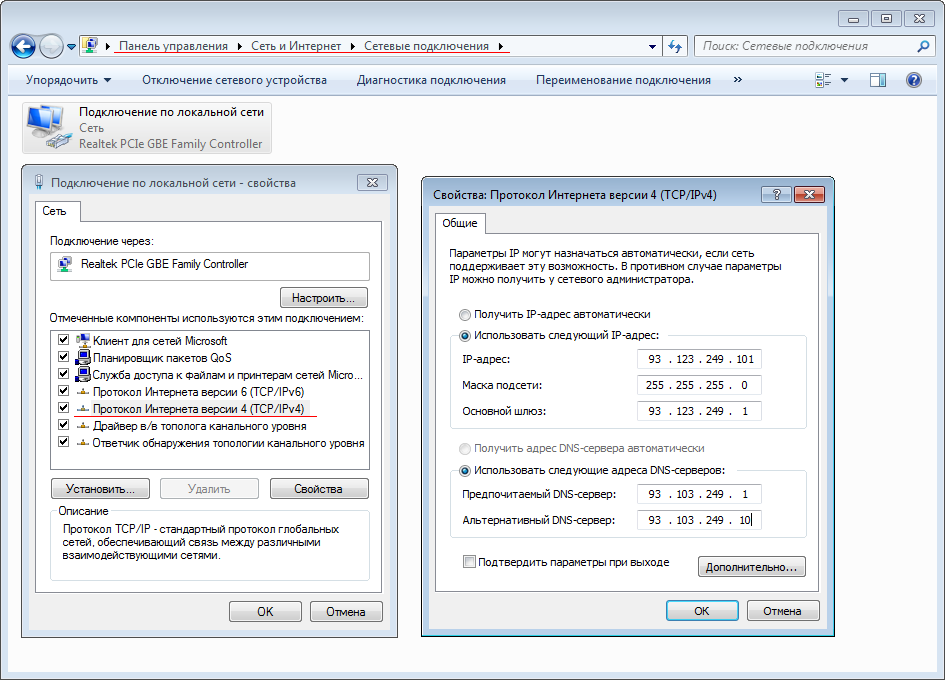Show more toolbar commands chevron
This screenshot has height=680, width=945.
pos(738,80)
